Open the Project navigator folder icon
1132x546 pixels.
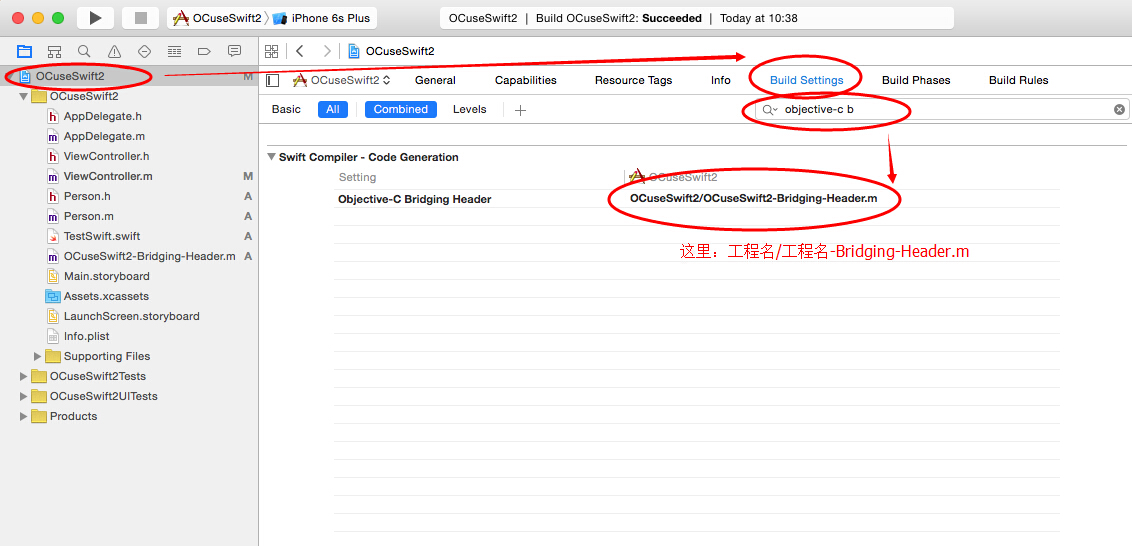25,51
